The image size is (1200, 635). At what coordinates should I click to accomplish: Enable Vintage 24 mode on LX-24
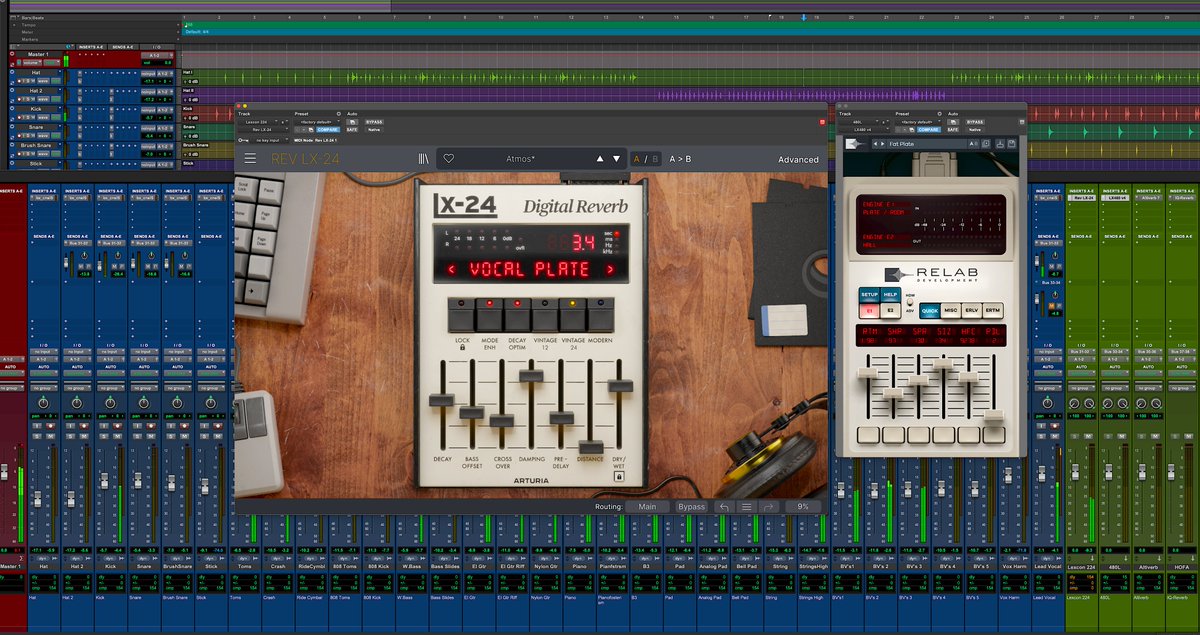point(573,316)
